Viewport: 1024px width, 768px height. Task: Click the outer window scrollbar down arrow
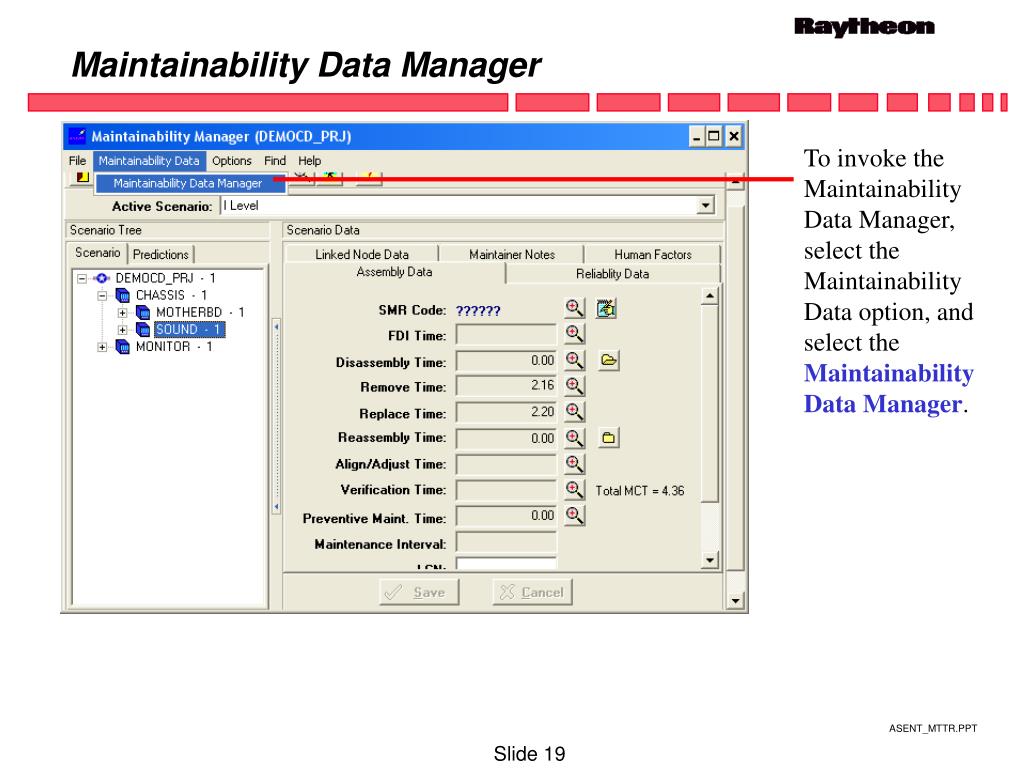pos(735,600)
